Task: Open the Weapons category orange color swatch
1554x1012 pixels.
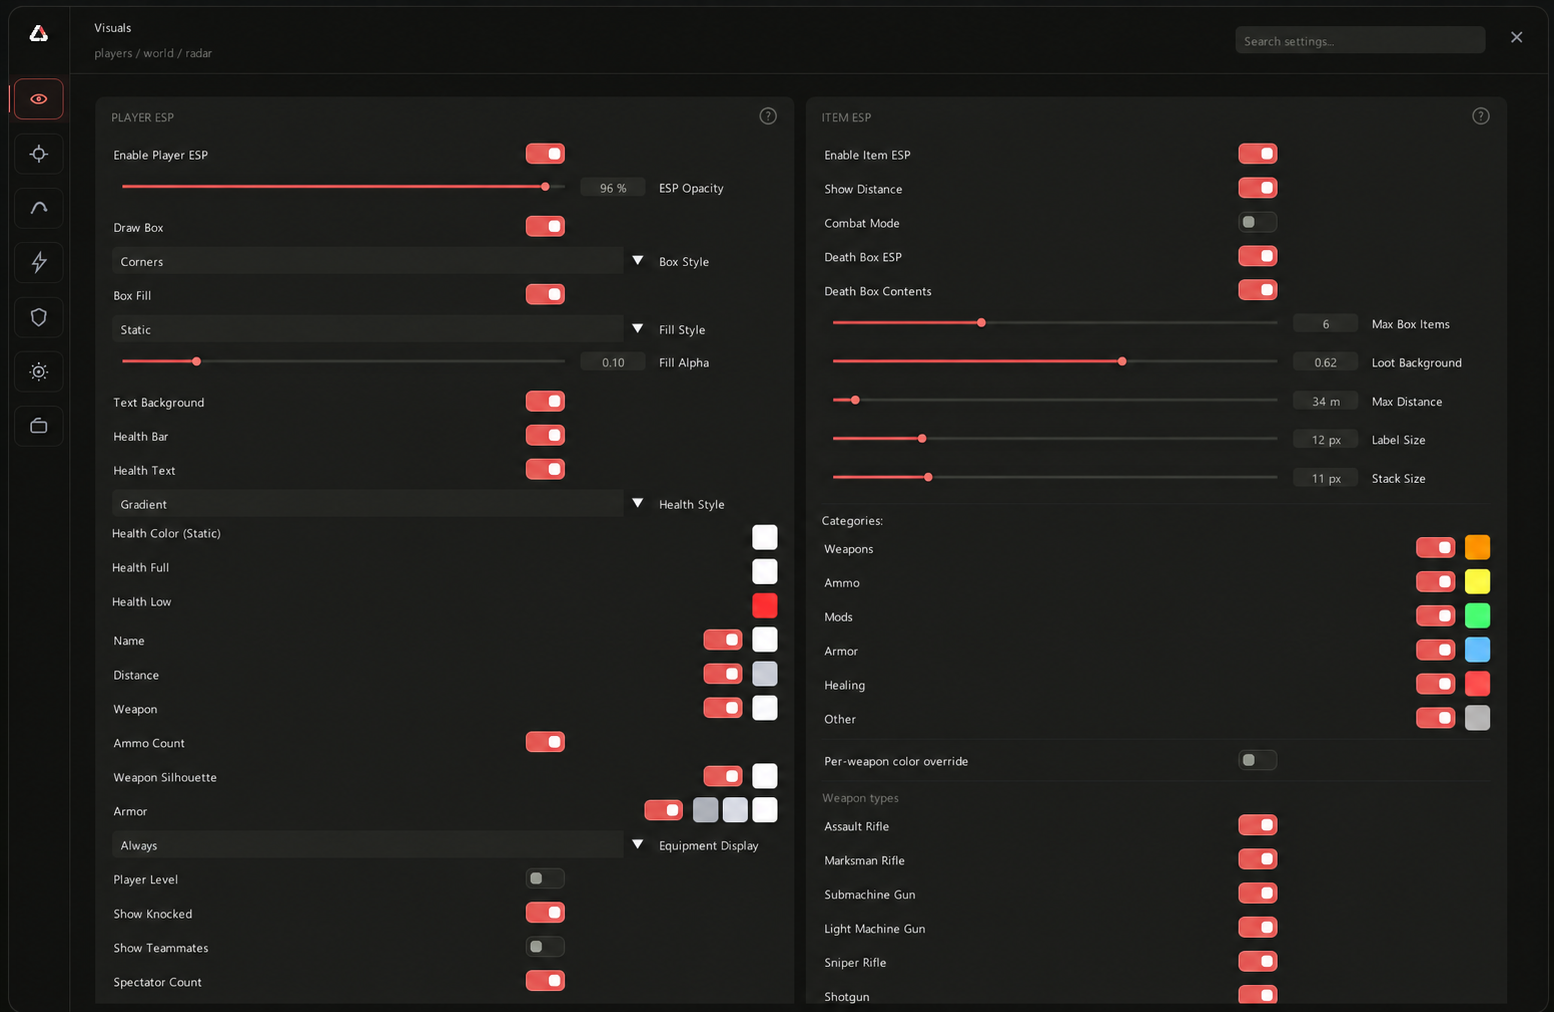Action: 1477,547
